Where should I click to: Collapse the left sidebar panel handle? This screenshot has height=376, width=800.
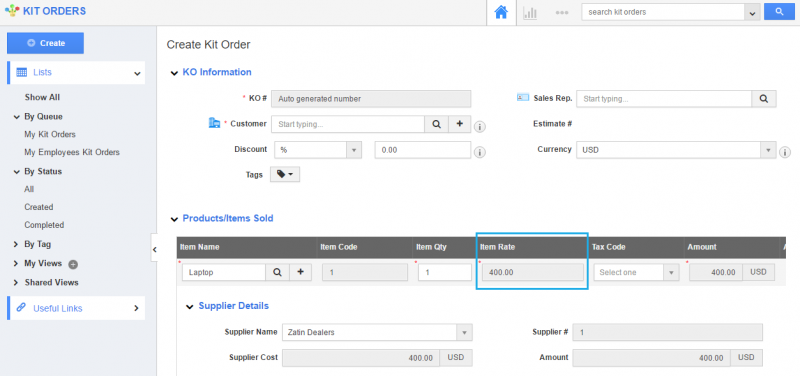(x=154, y=249)
